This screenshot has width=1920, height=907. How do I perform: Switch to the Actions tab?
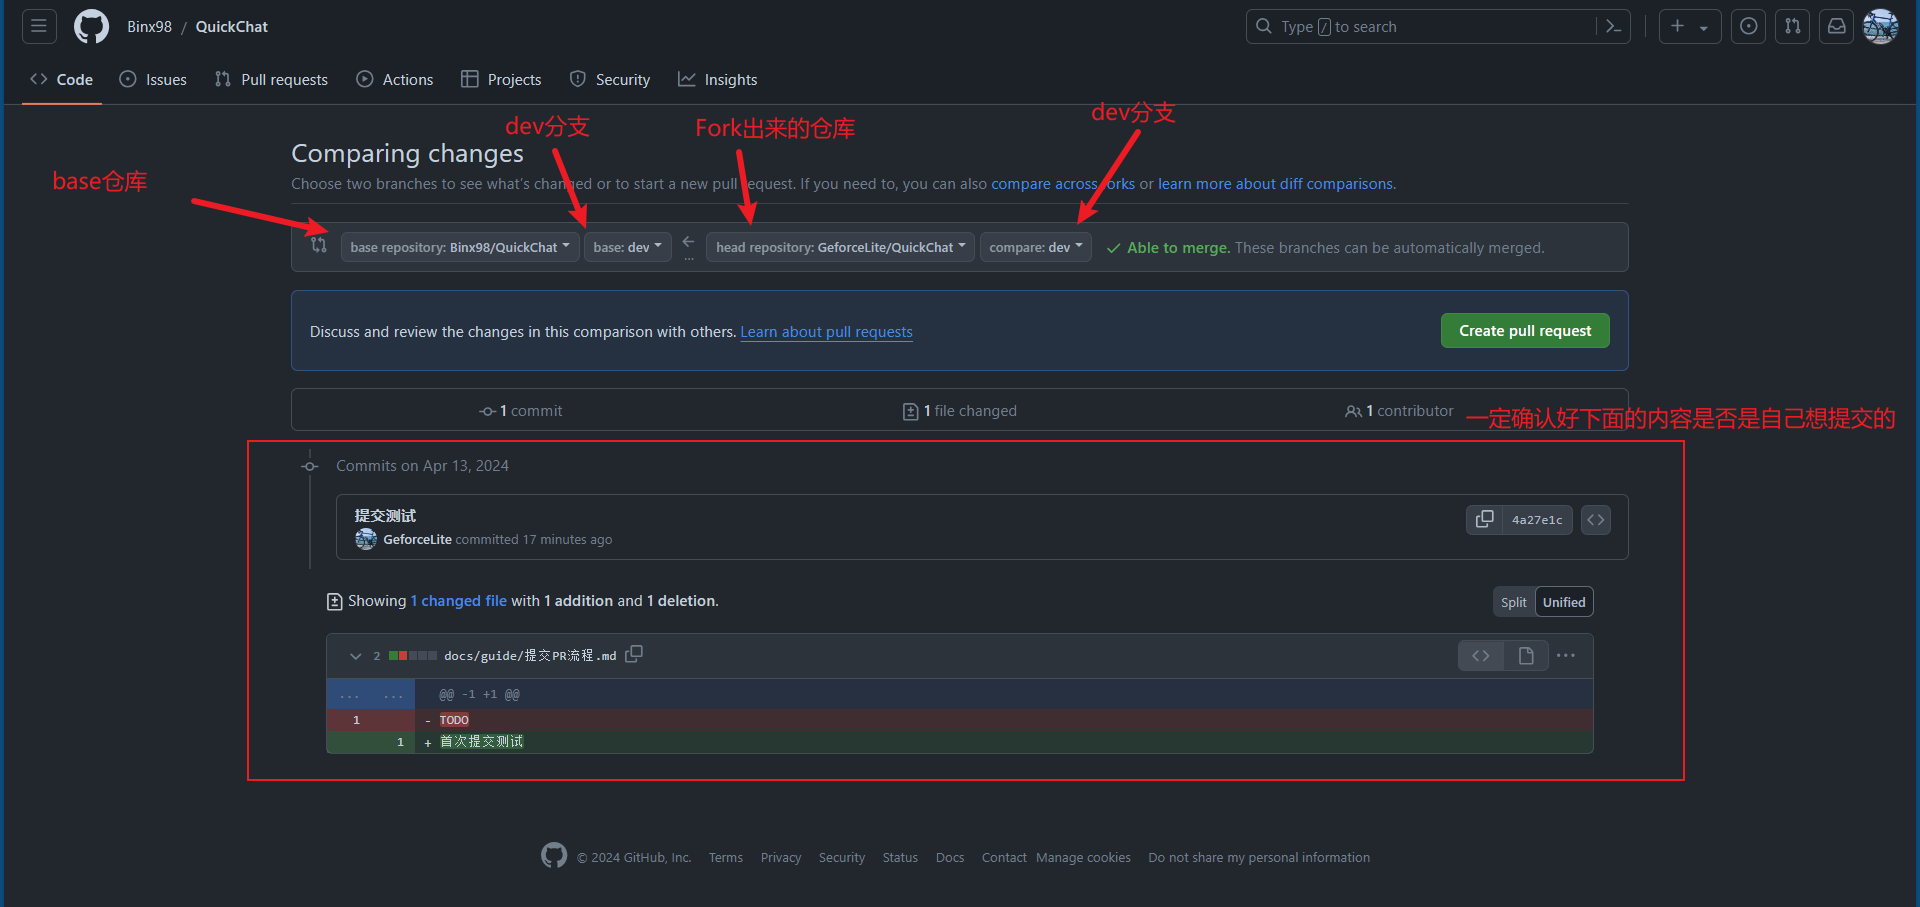[395, 79]
